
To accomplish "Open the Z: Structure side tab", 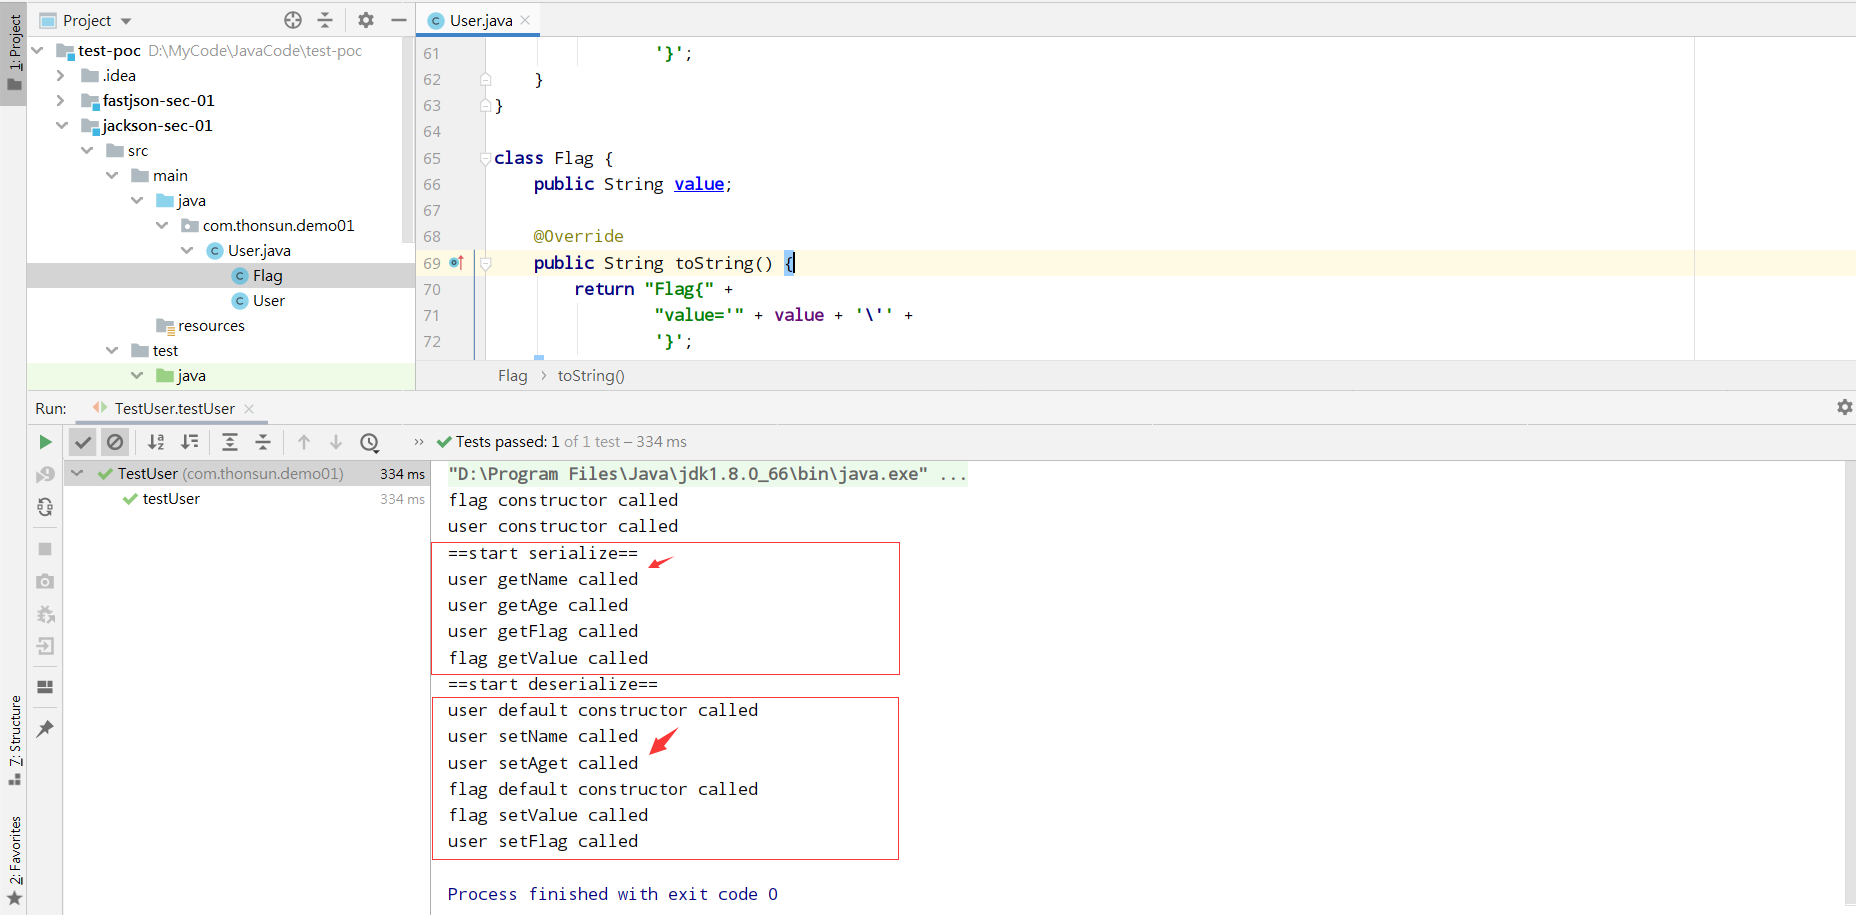I will [x=14, y=739].
